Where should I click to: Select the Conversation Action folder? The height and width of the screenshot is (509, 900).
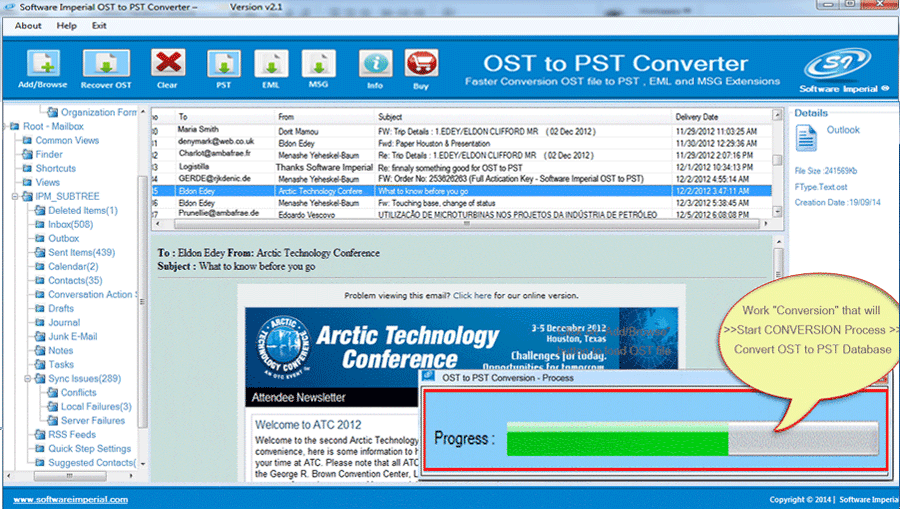[x=92, y=294]
